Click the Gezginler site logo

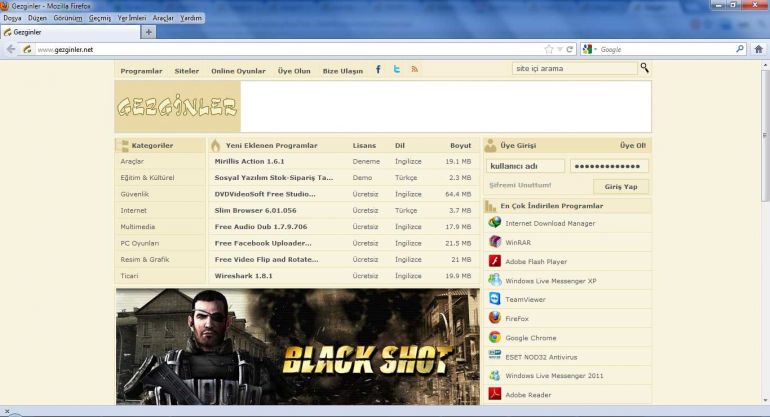tap(177, 107)
